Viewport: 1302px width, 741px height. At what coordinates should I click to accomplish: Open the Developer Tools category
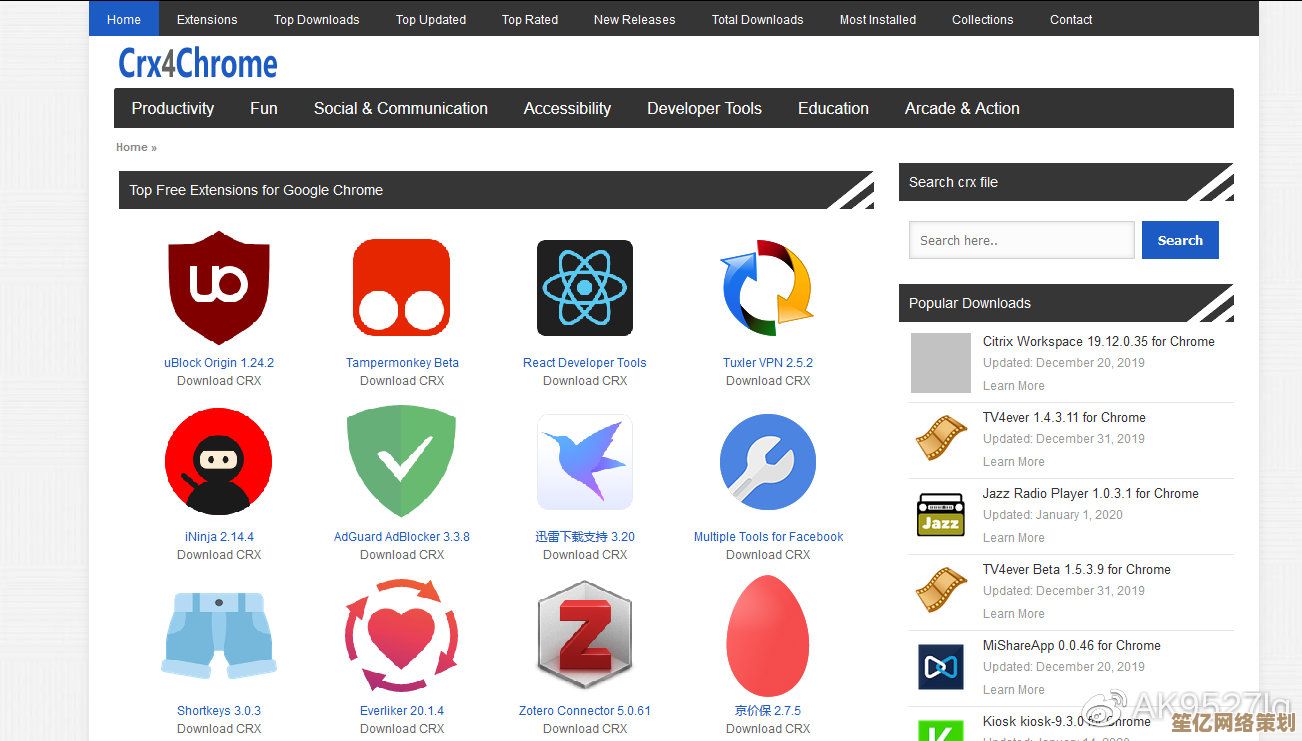click(704, 108)
